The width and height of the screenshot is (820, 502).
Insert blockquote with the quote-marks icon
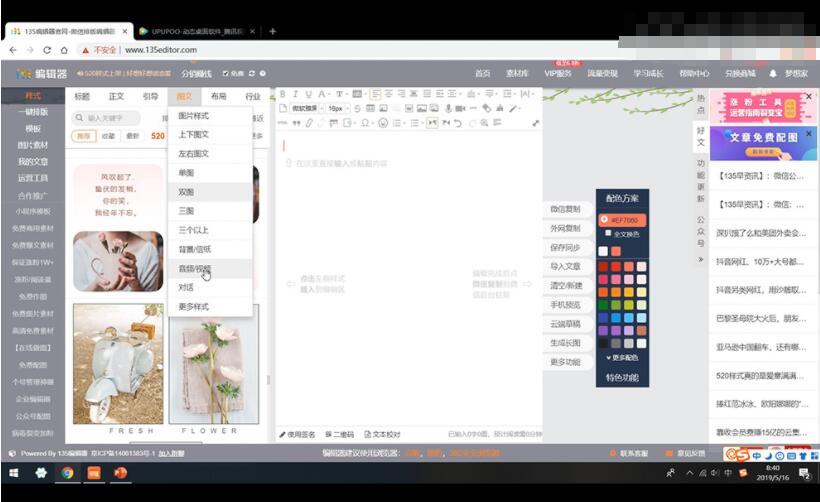pos(297,123)
